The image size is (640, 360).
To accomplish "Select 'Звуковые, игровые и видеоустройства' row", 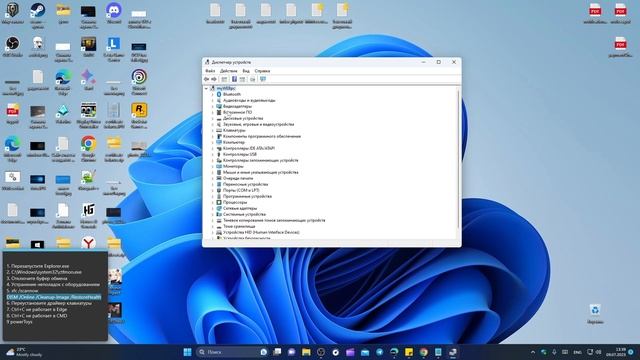I will pyautogui.click(x=258, y=124).
